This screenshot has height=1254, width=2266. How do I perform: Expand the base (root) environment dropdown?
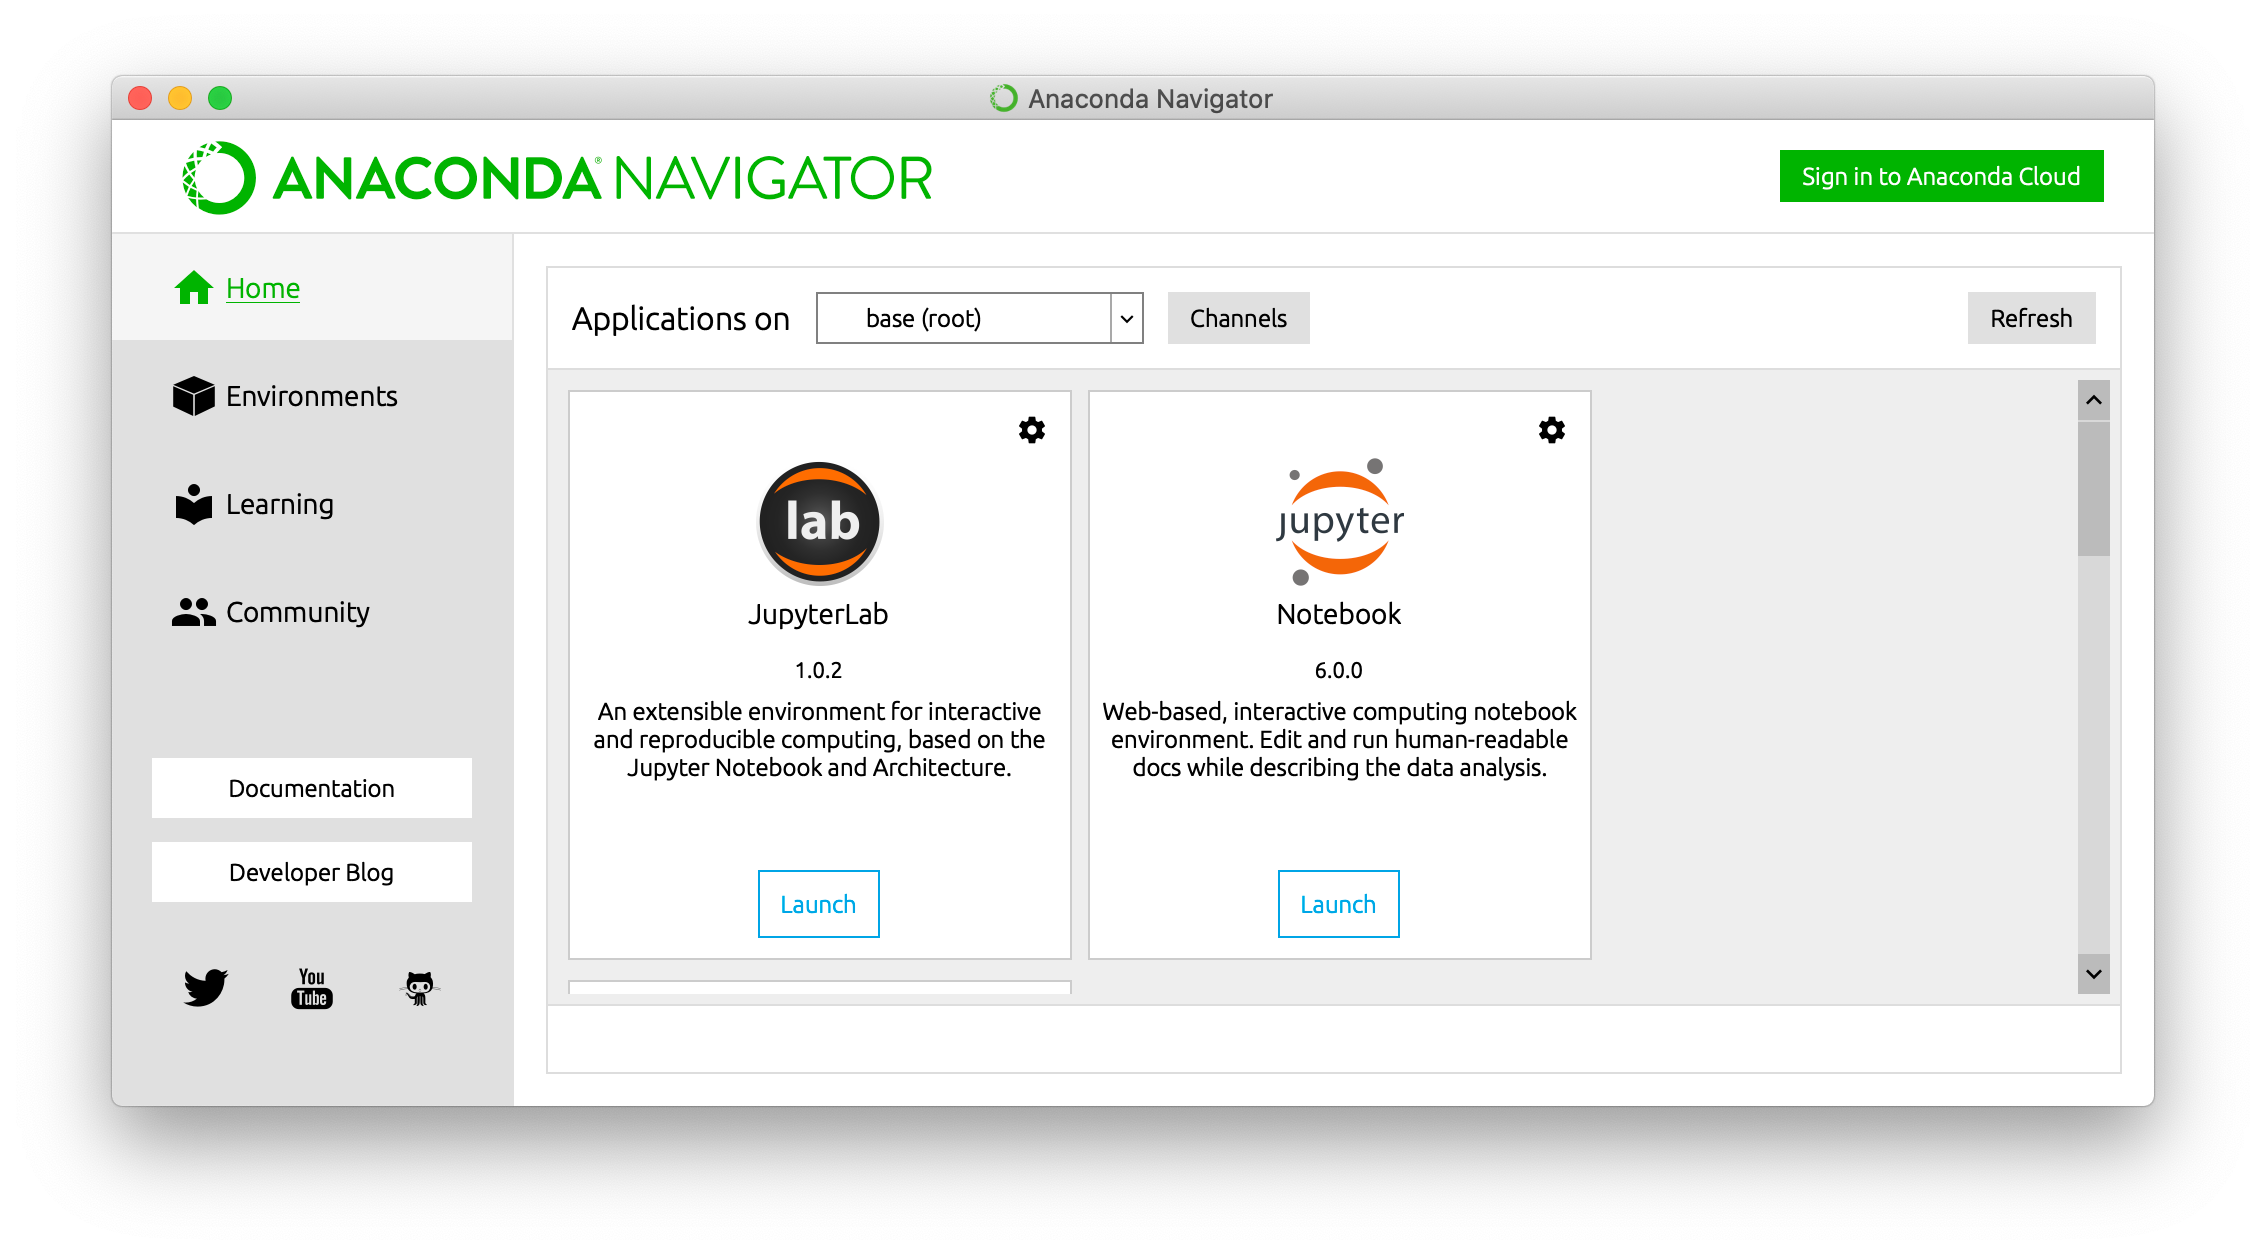pyautogui.click(x=964, y=318)
